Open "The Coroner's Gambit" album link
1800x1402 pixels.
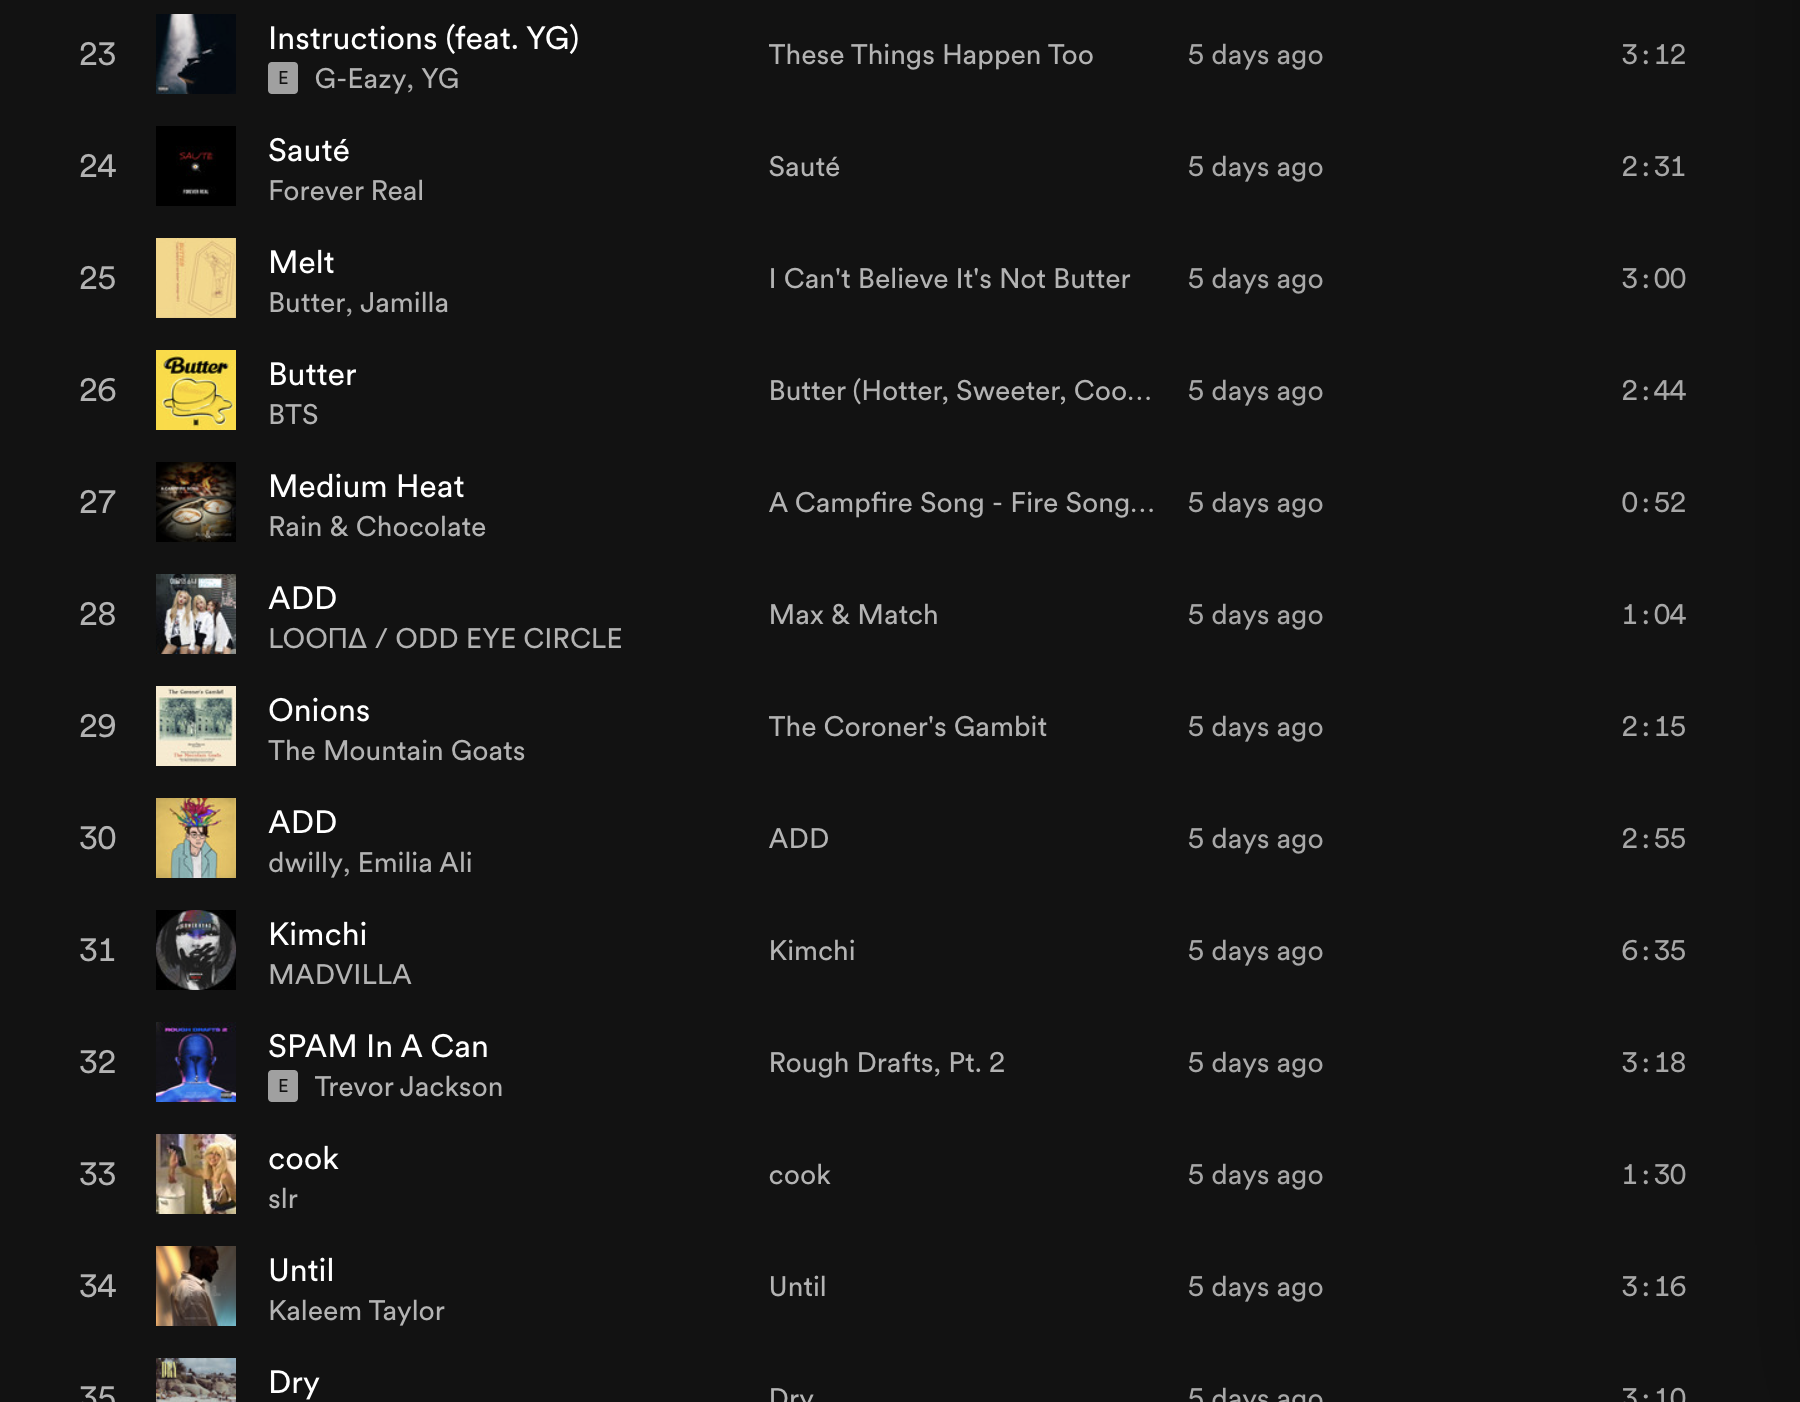pyautogui.click(x=905, y=727)
